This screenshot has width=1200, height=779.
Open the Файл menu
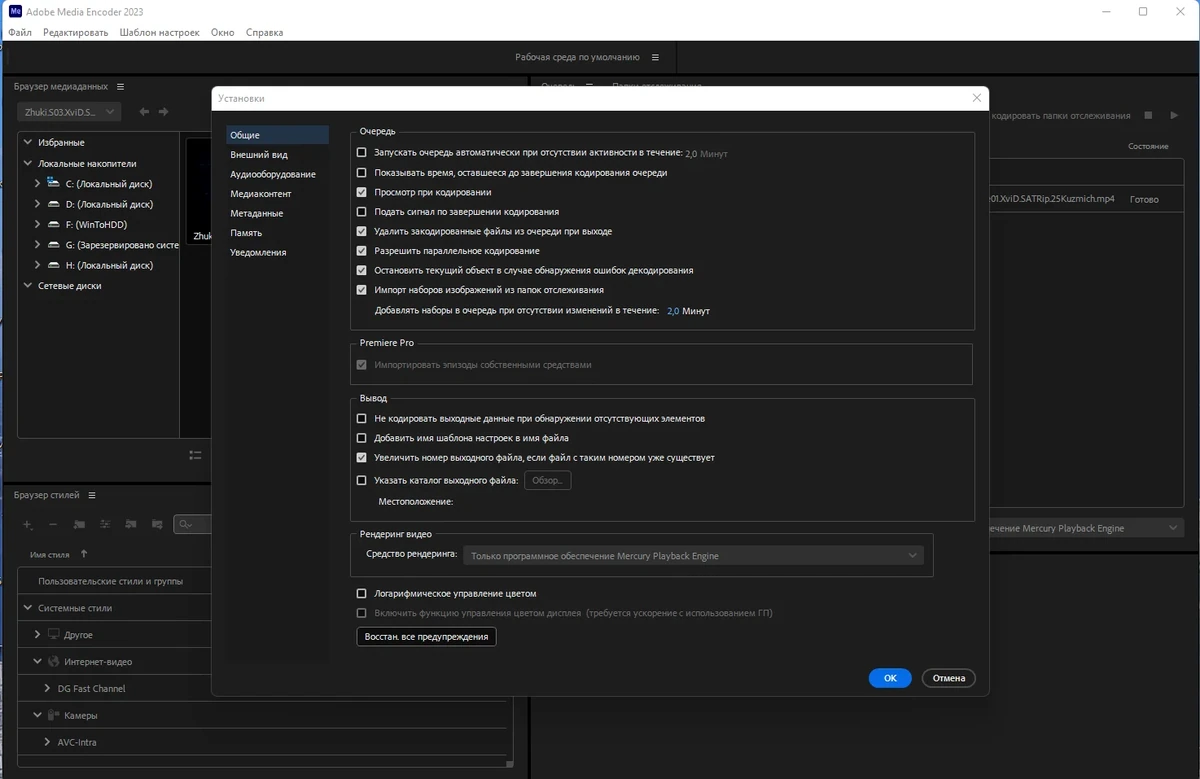tap(20, 32)
